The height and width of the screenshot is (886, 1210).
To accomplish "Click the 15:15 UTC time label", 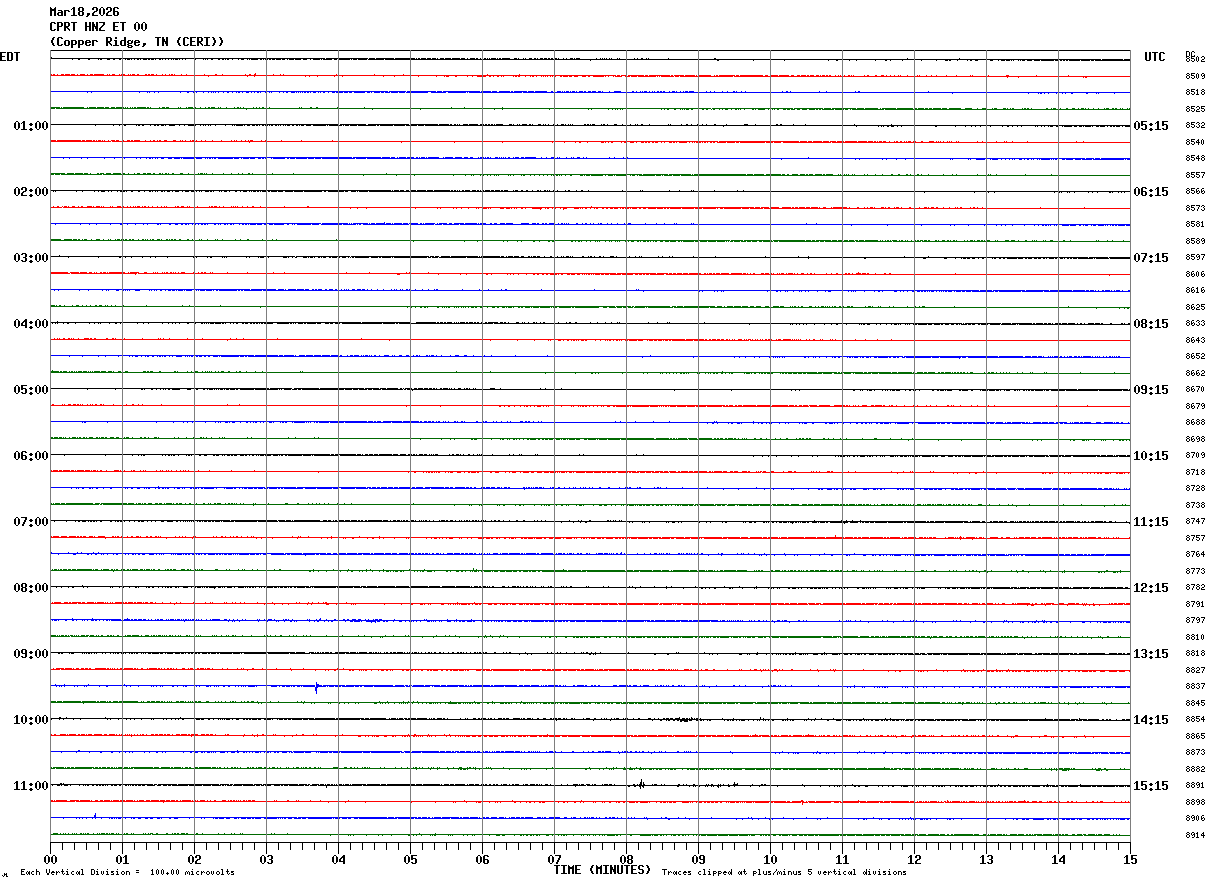I will pyautogui.click(x=1150, y=786).
